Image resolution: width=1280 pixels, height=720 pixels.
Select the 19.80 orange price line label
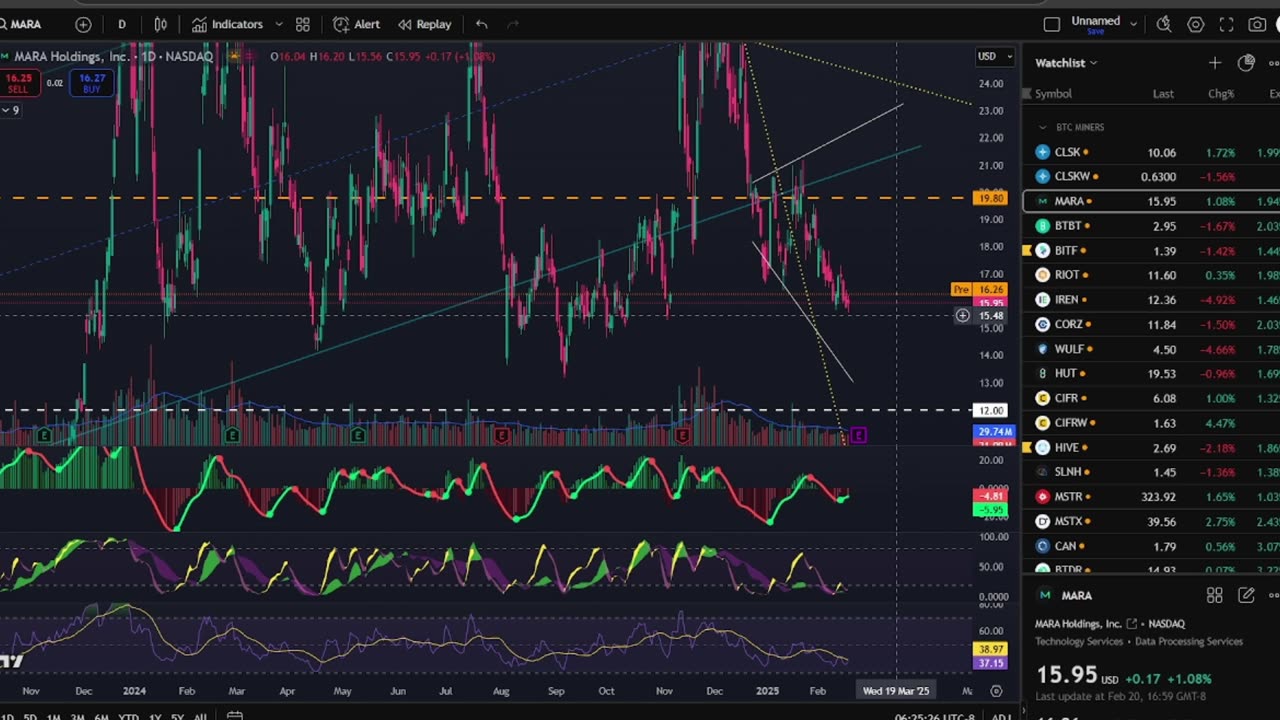pos(991,198)
